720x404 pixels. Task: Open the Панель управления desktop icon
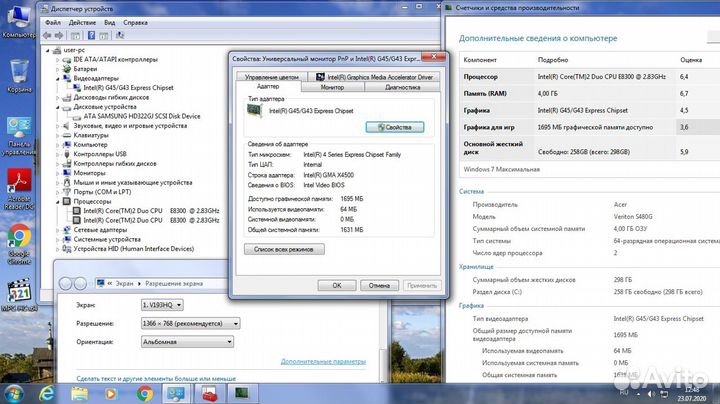pyautogui.click(x=19, y=136)
